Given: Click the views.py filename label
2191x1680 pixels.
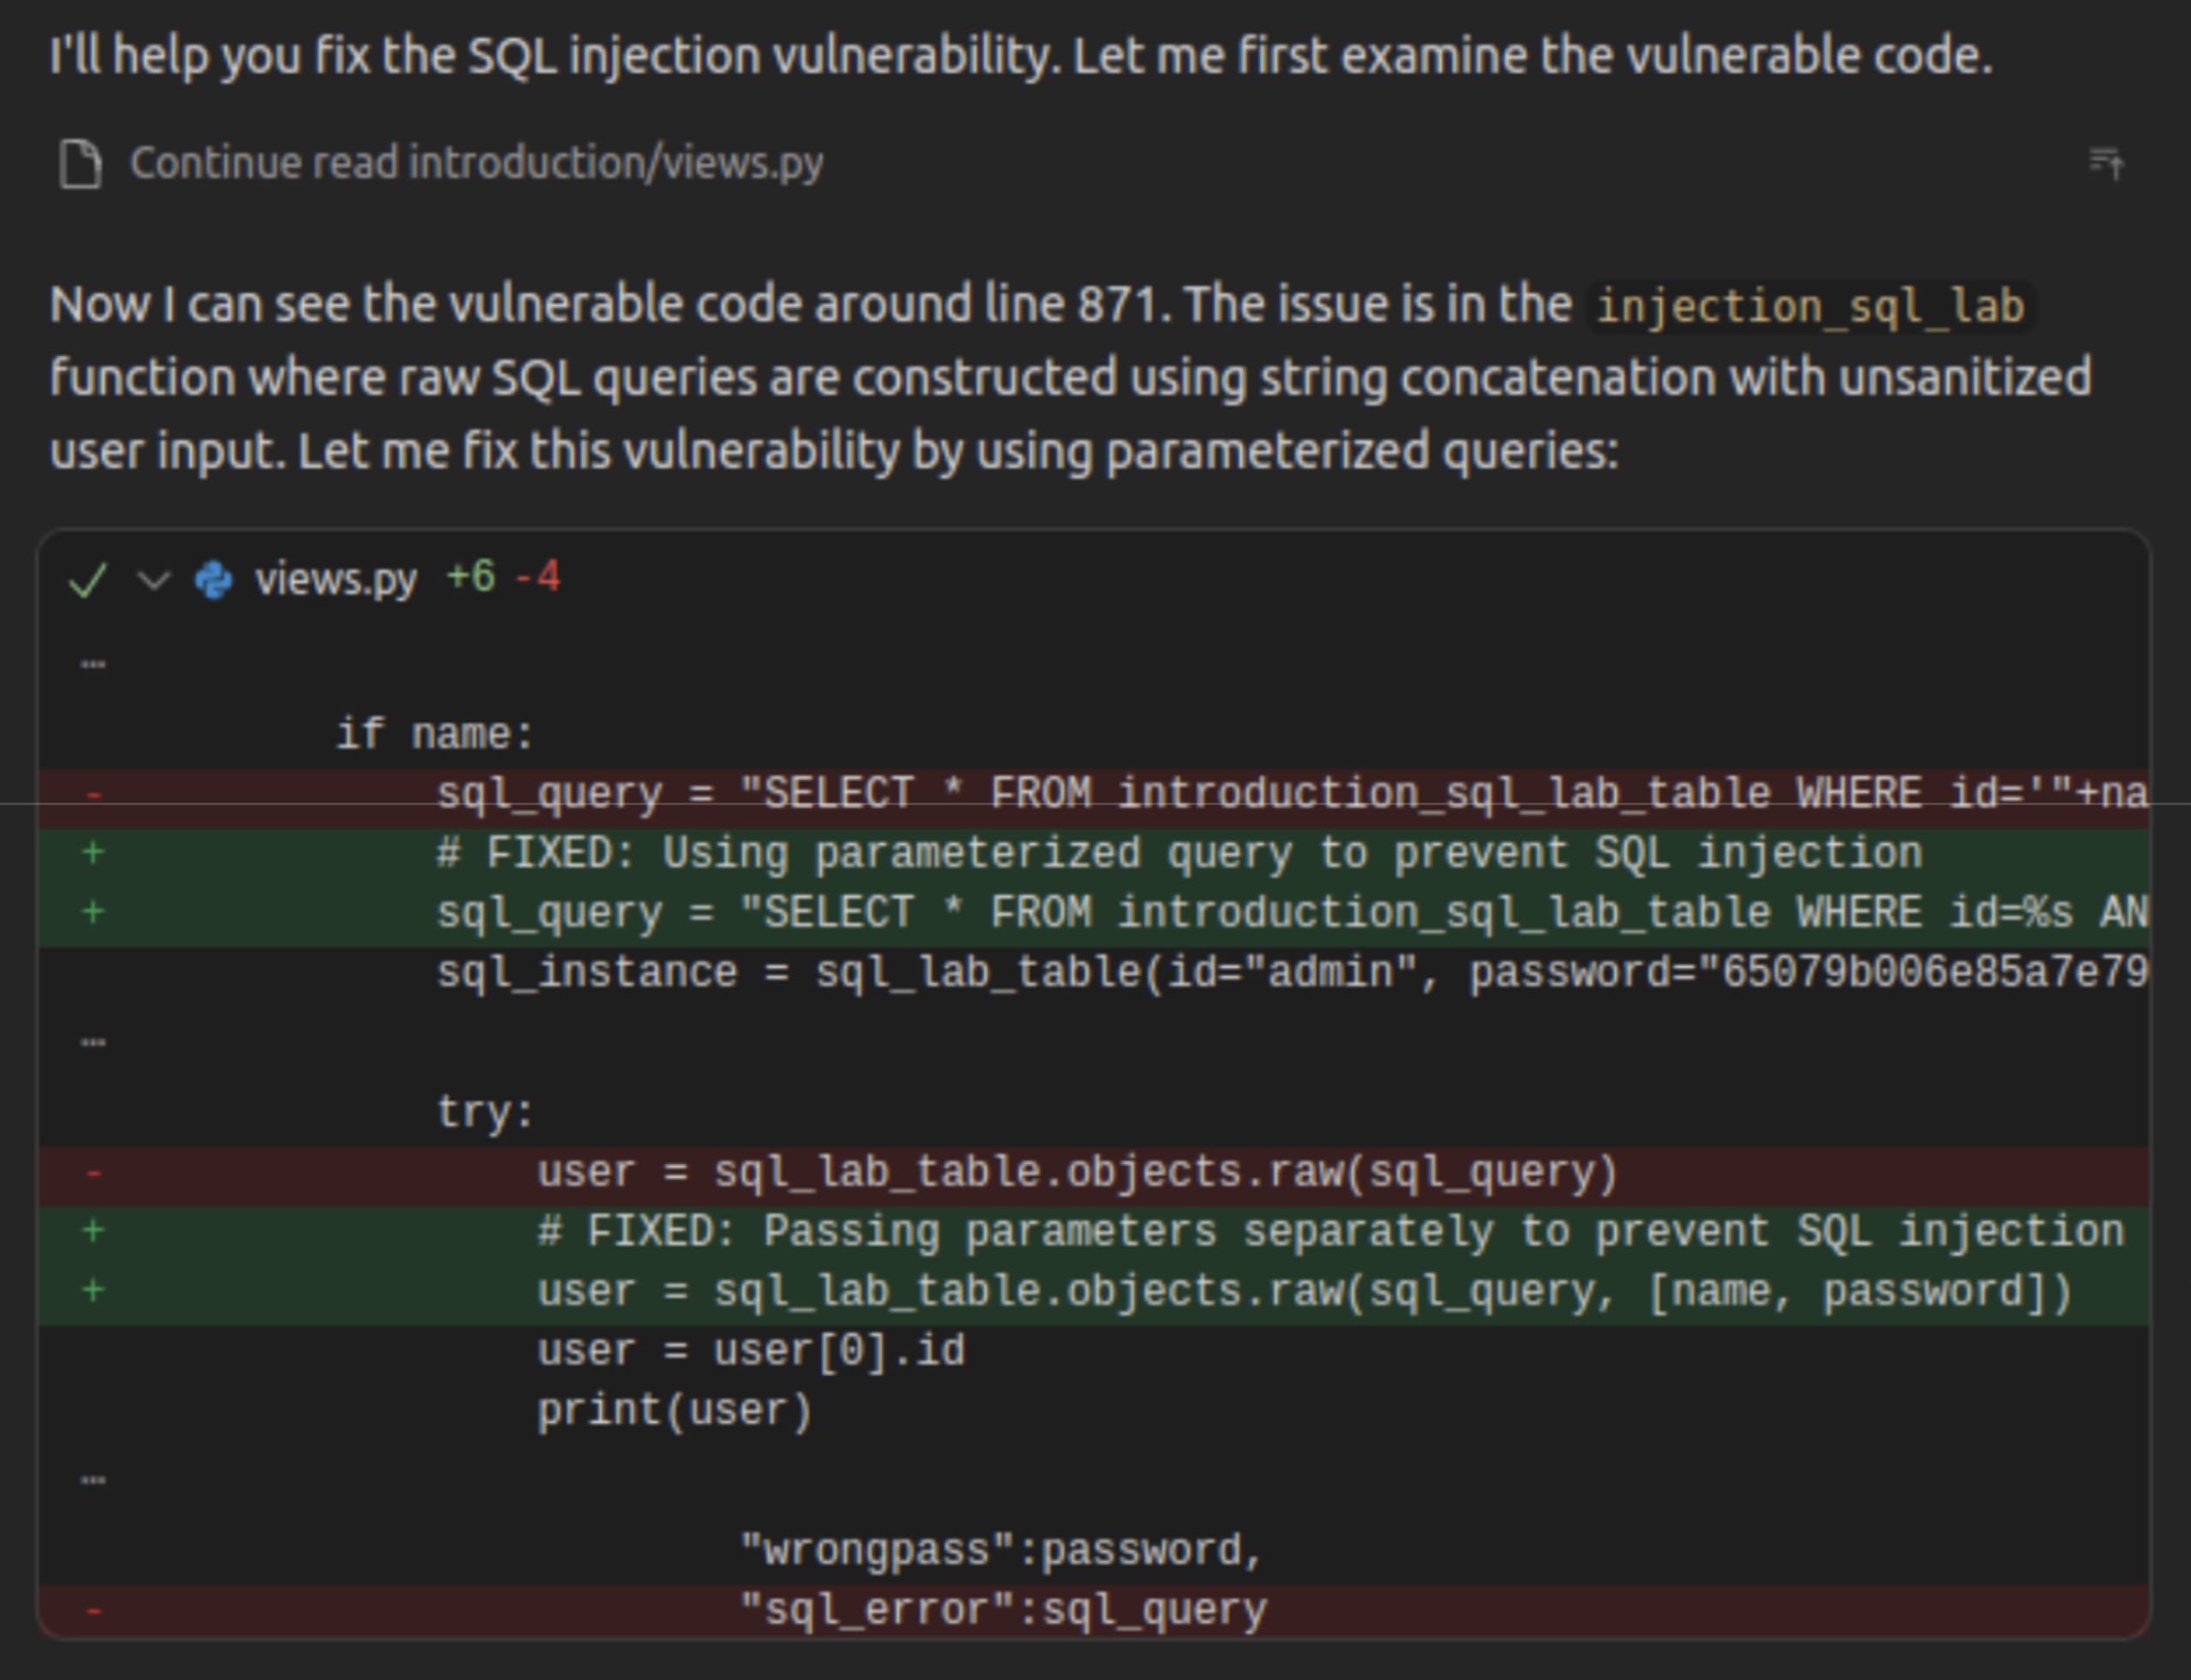Looking at the screenshot, I should (x=335, y=578).
